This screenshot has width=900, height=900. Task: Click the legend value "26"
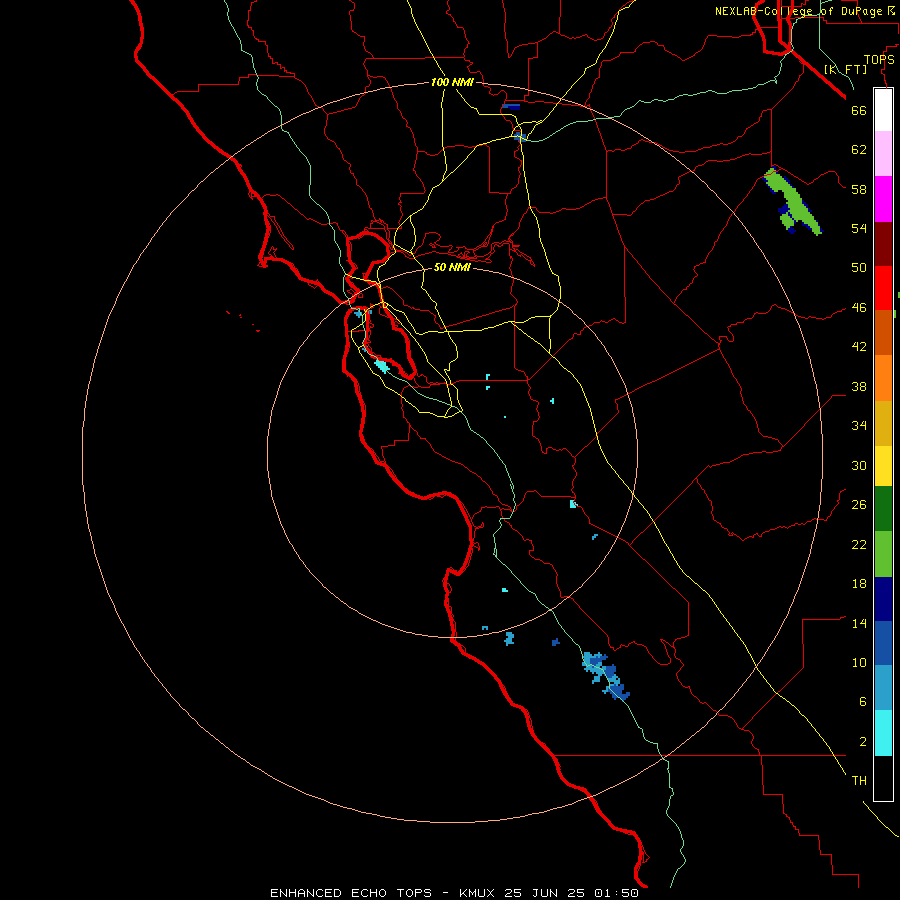pos(859,505)
